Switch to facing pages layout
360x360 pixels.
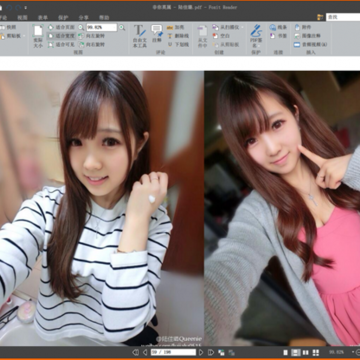tap(305, 352)
